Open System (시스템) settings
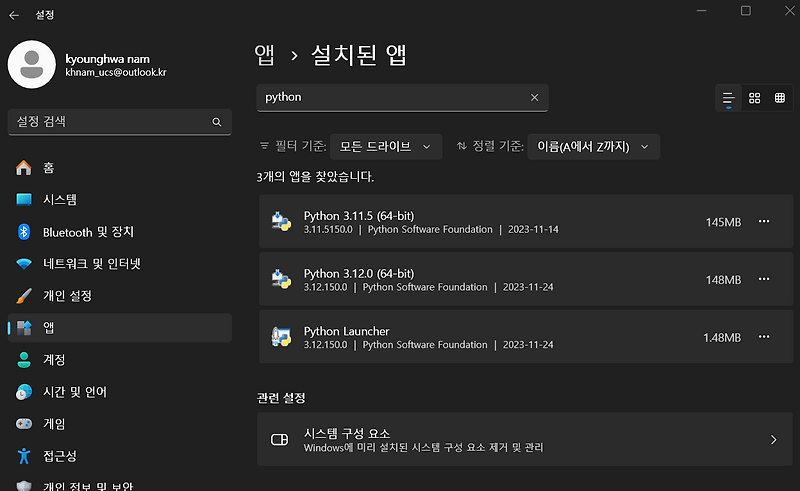 pos(120,200)
